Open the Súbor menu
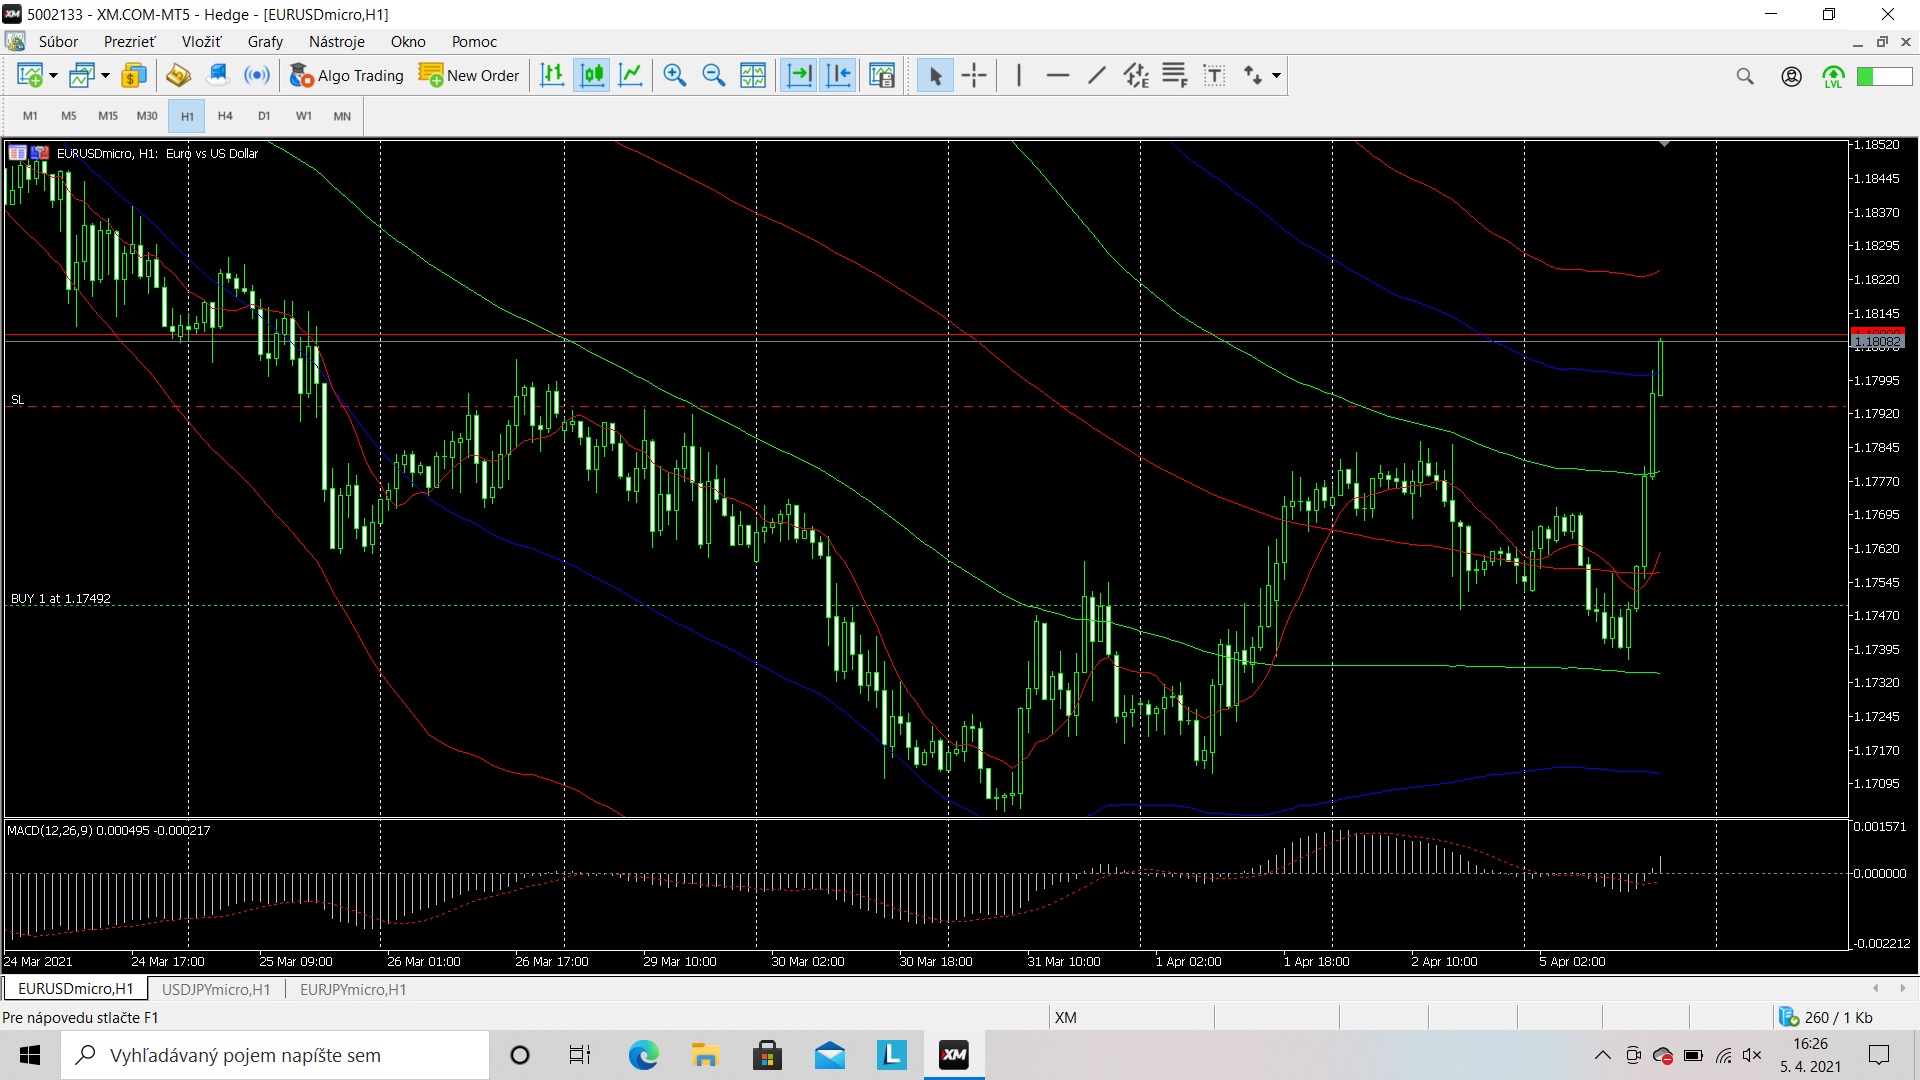1920x1080 pixels. coord(58,41)
